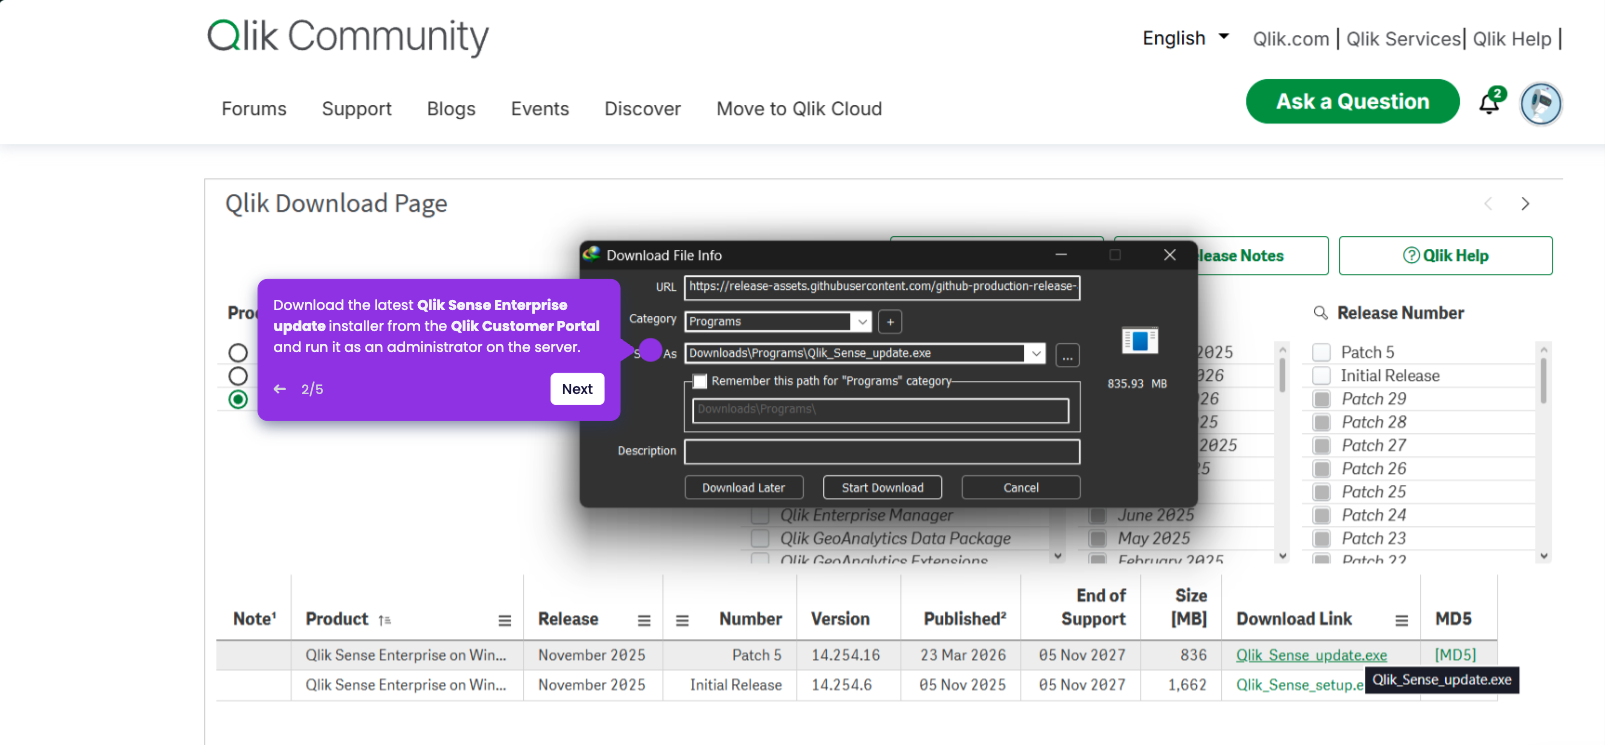1605x745 pixels.
Task: Click Download Later button
Action: [743, 488]
